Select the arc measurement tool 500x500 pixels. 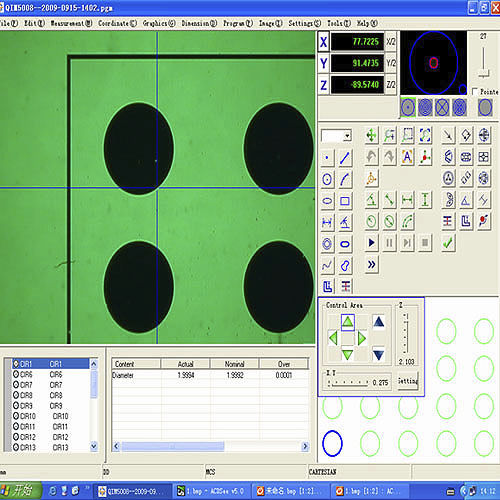pos(345,179)
